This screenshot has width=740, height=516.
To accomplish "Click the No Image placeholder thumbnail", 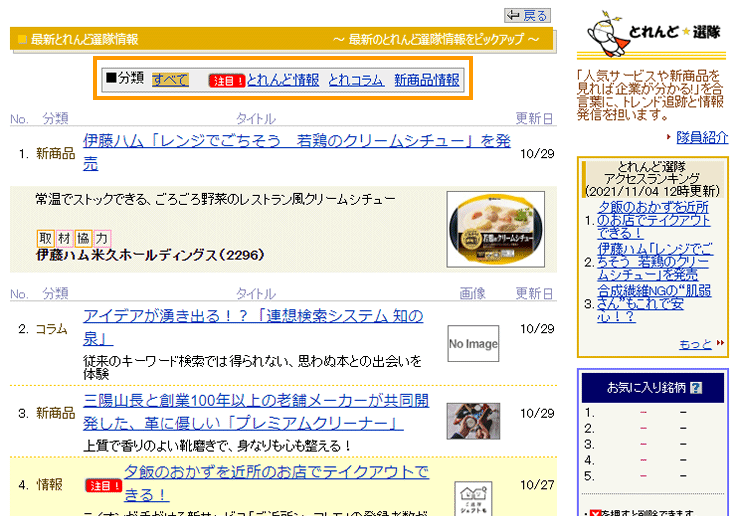I will pyautogui.click(x=473, y=343).
